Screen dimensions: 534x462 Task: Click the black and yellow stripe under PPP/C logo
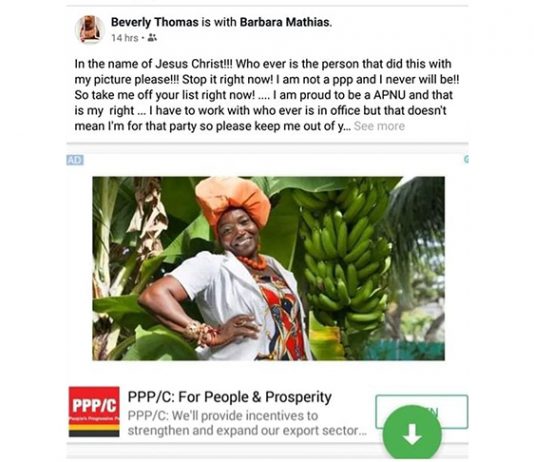[x=94, y=430]
